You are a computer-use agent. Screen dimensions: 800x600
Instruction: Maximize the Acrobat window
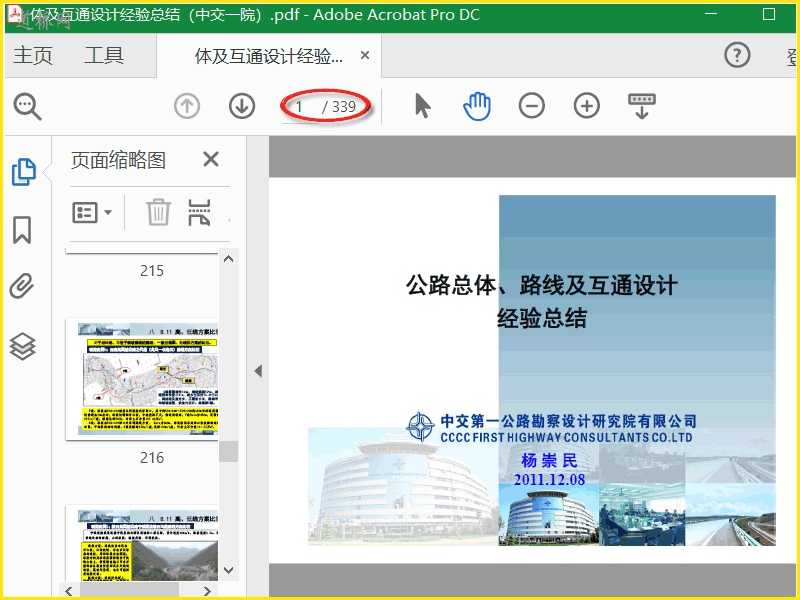[x=769, y=14]
